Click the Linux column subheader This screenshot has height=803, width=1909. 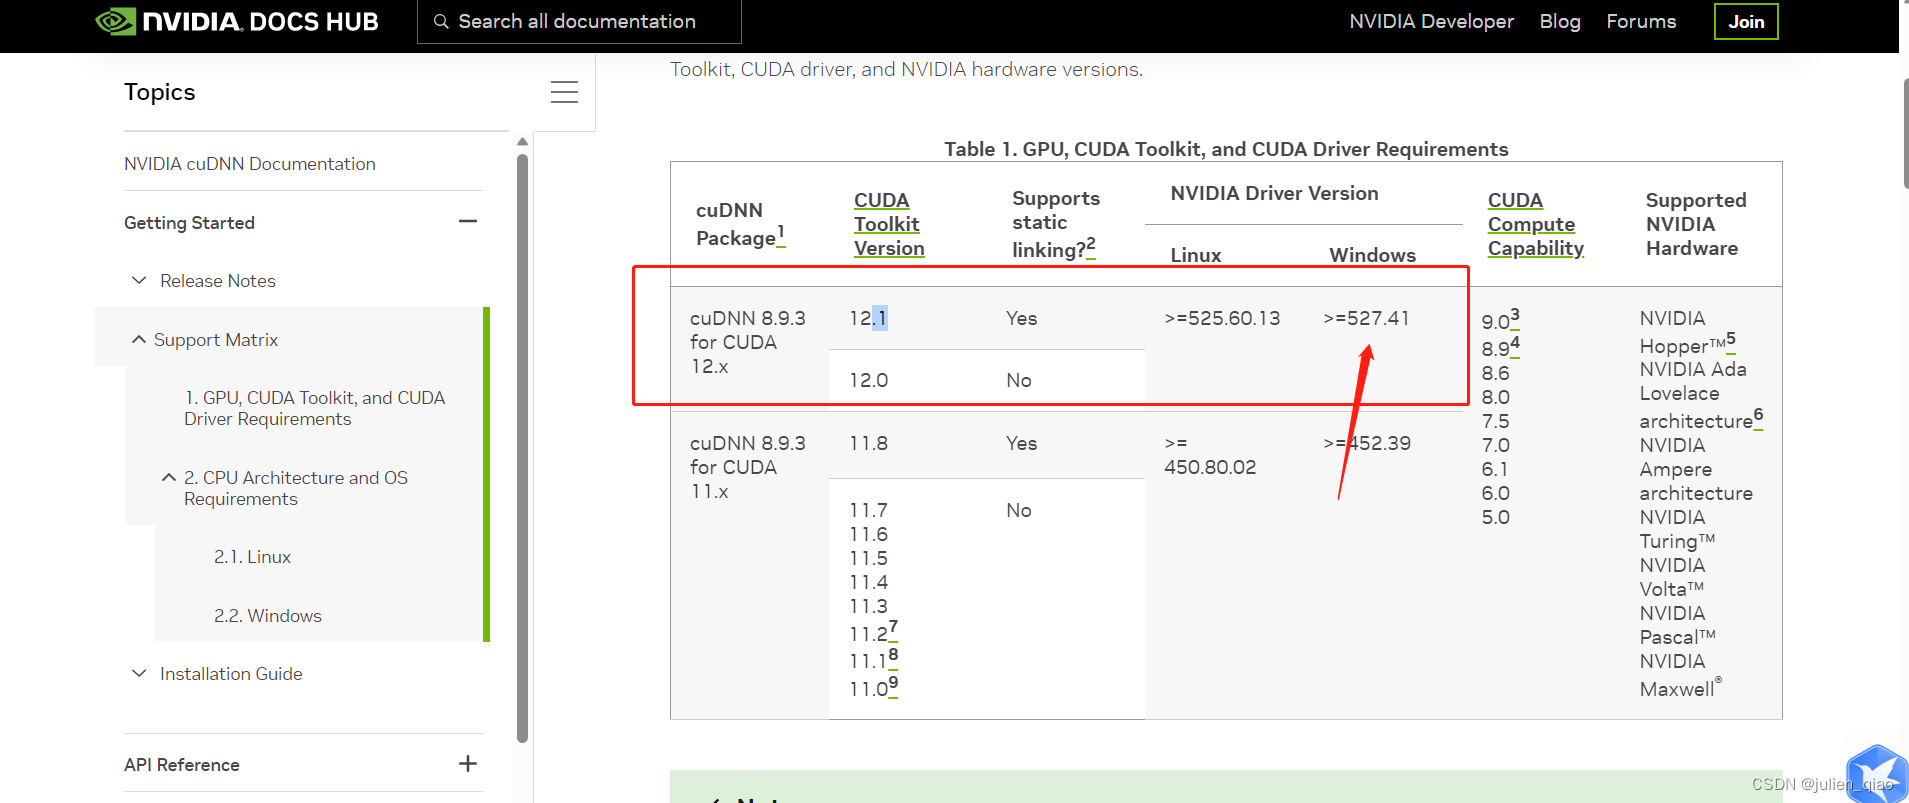click(x=1196, y=255)
